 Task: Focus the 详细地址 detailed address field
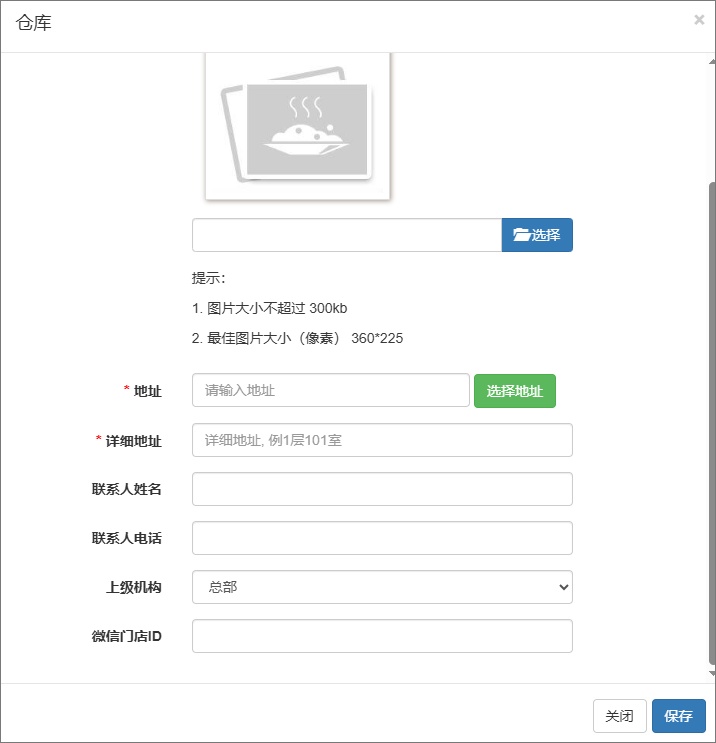[x=382, y=440]
